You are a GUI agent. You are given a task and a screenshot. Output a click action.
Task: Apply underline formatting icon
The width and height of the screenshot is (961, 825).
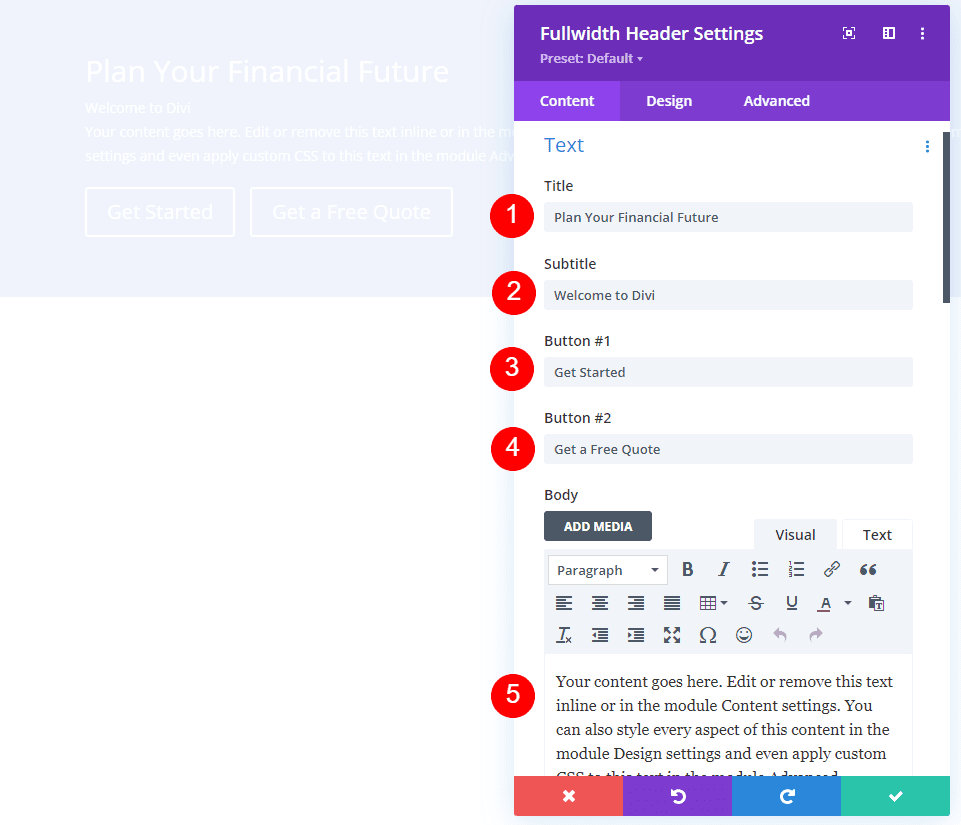coord(791,603)
